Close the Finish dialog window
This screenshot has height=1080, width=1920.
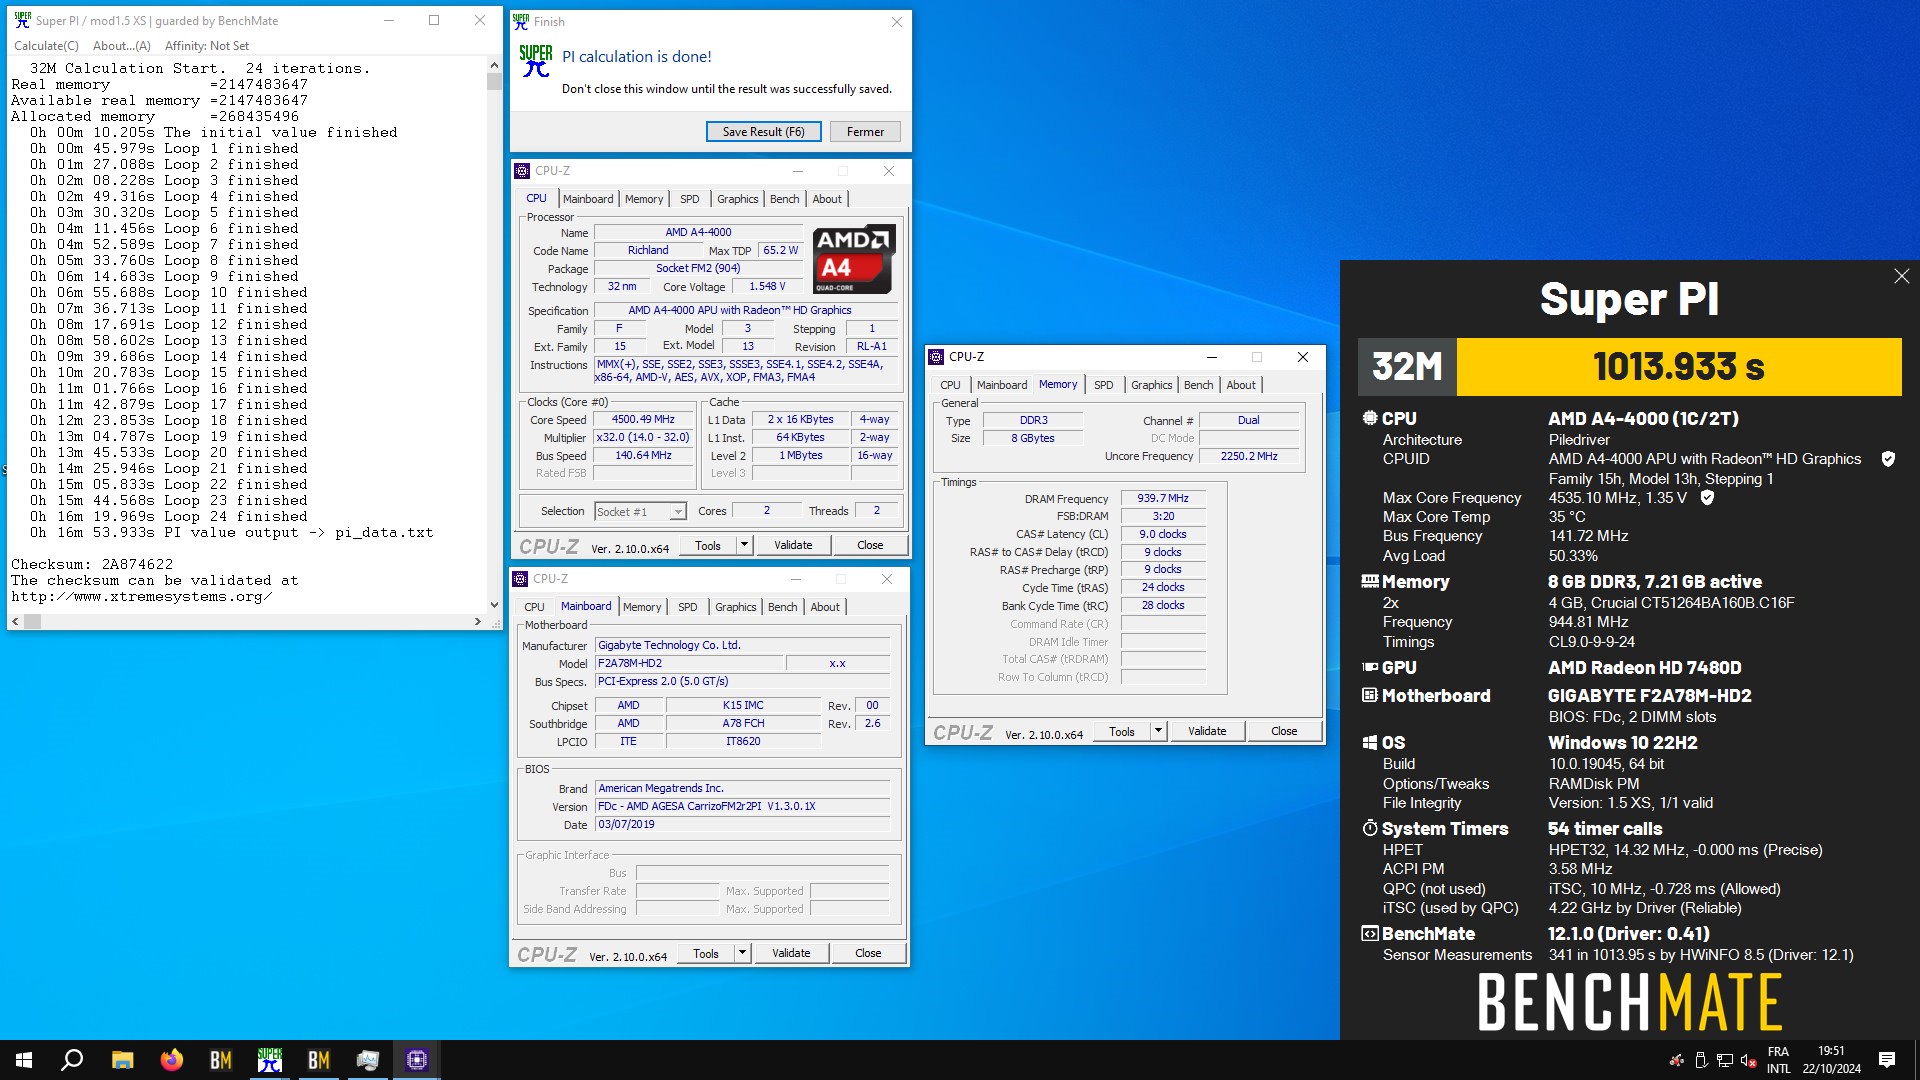tap(896, 22)
